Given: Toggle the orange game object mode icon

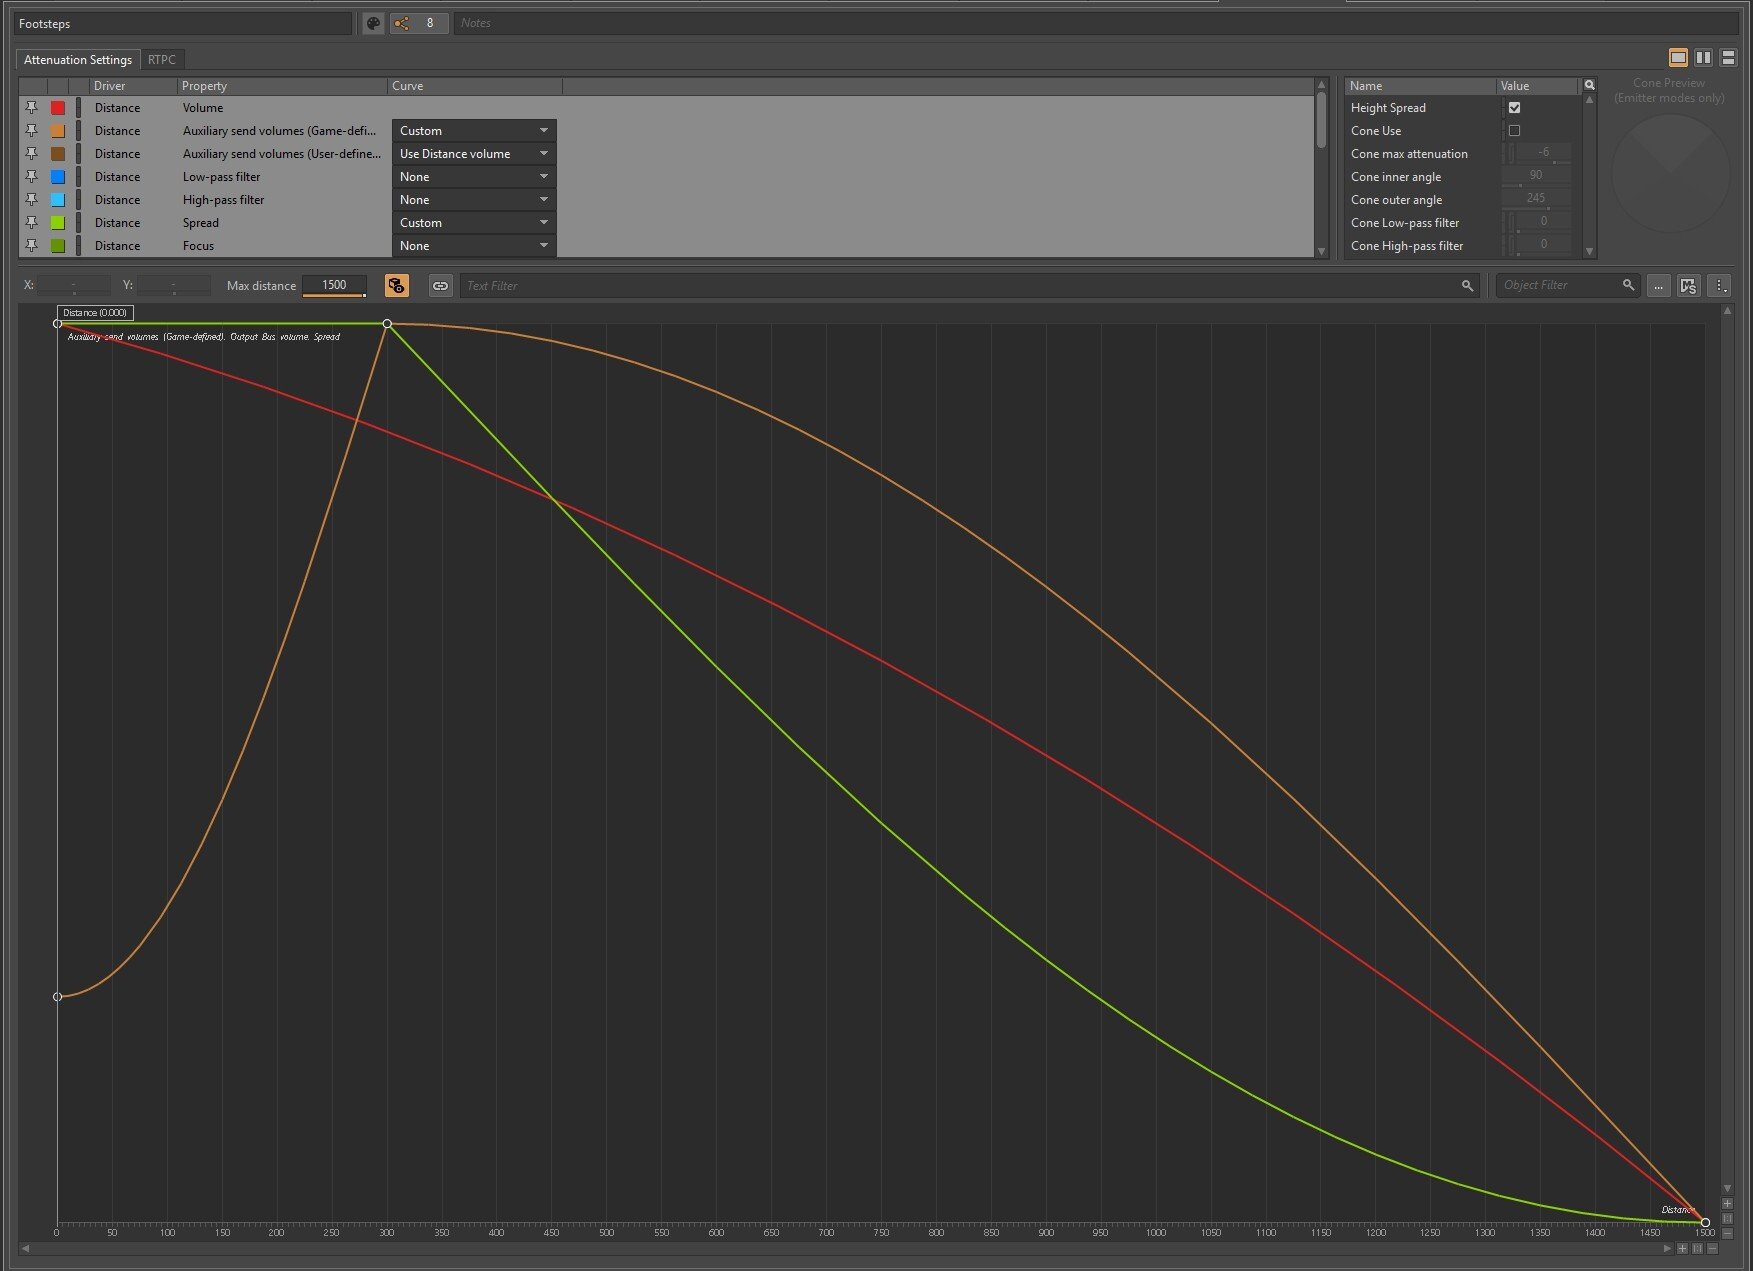Looking at the screenshot, I should coord(397,285).
